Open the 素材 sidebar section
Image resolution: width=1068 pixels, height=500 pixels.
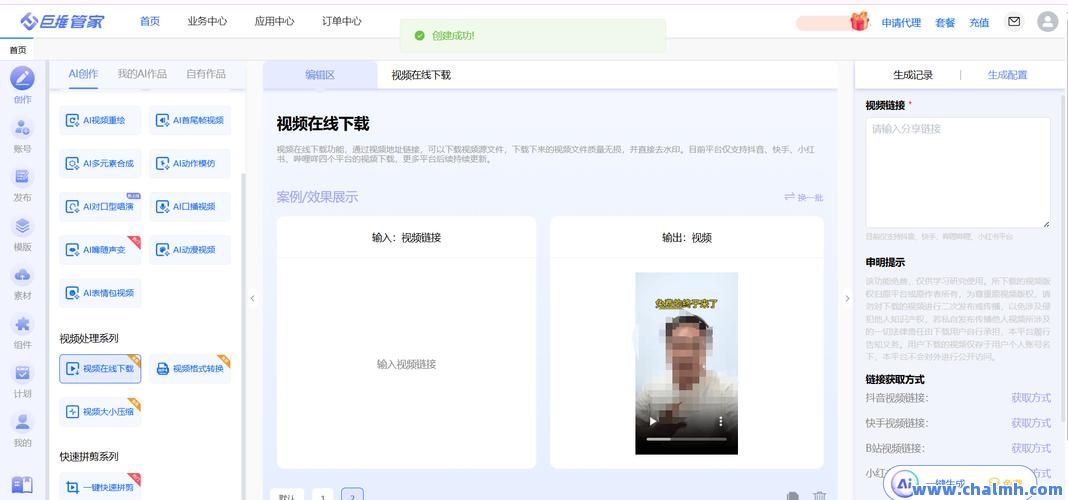(22, 281)
